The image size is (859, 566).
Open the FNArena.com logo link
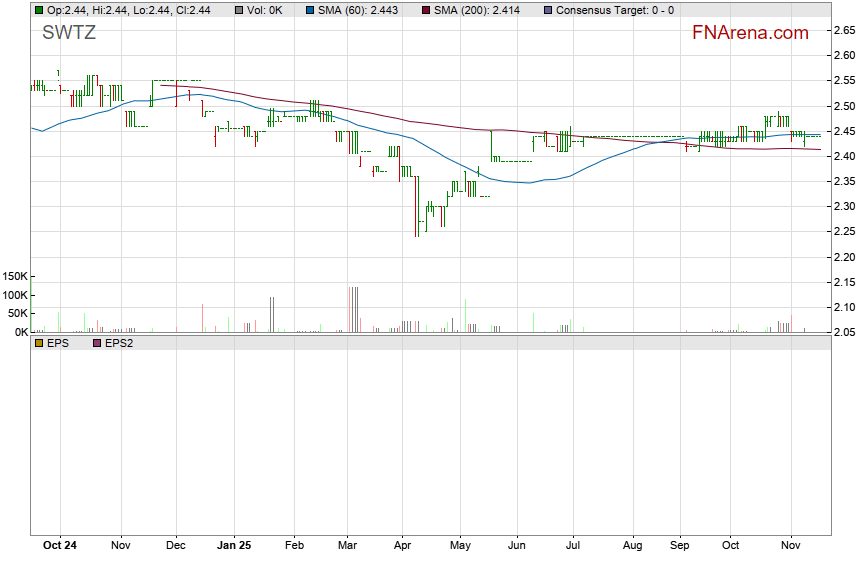tap(750, 33)
